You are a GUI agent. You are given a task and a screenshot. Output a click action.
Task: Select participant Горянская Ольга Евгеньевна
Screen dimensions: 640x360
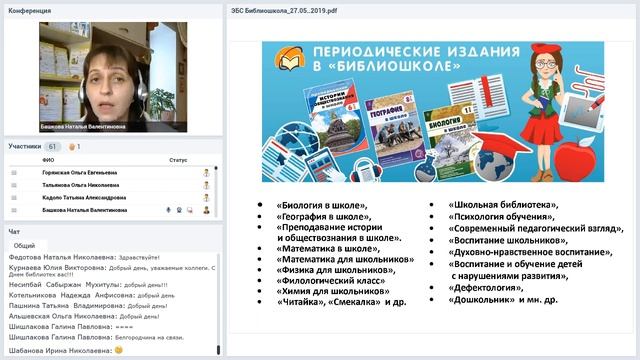pos(80,173)
